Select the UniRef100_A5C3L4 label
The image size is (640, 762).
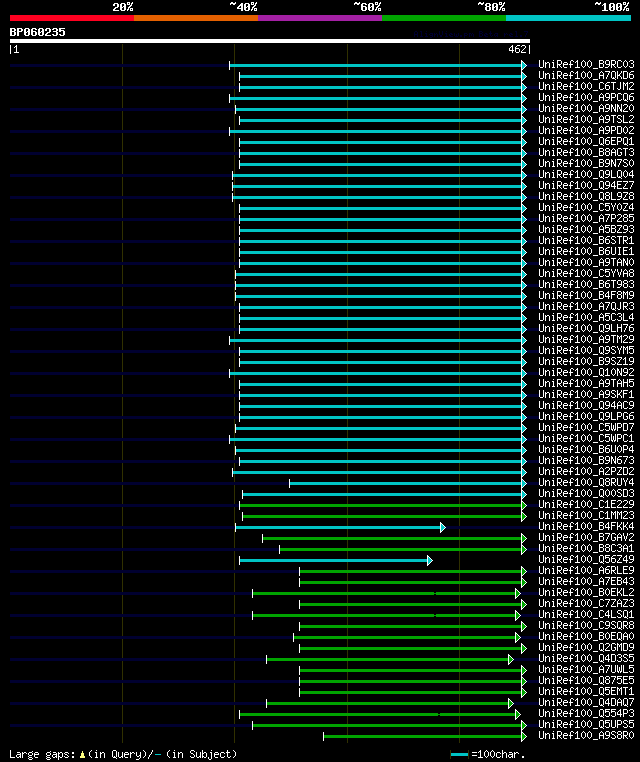586,317
